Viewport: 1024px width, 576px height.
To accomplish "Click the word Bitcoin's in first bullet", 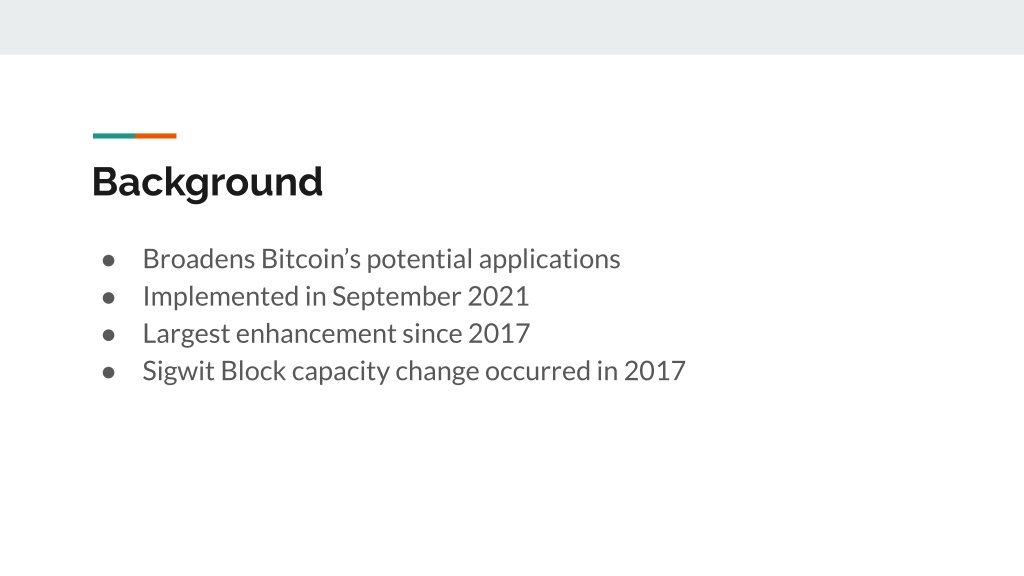I will (311, 259).
